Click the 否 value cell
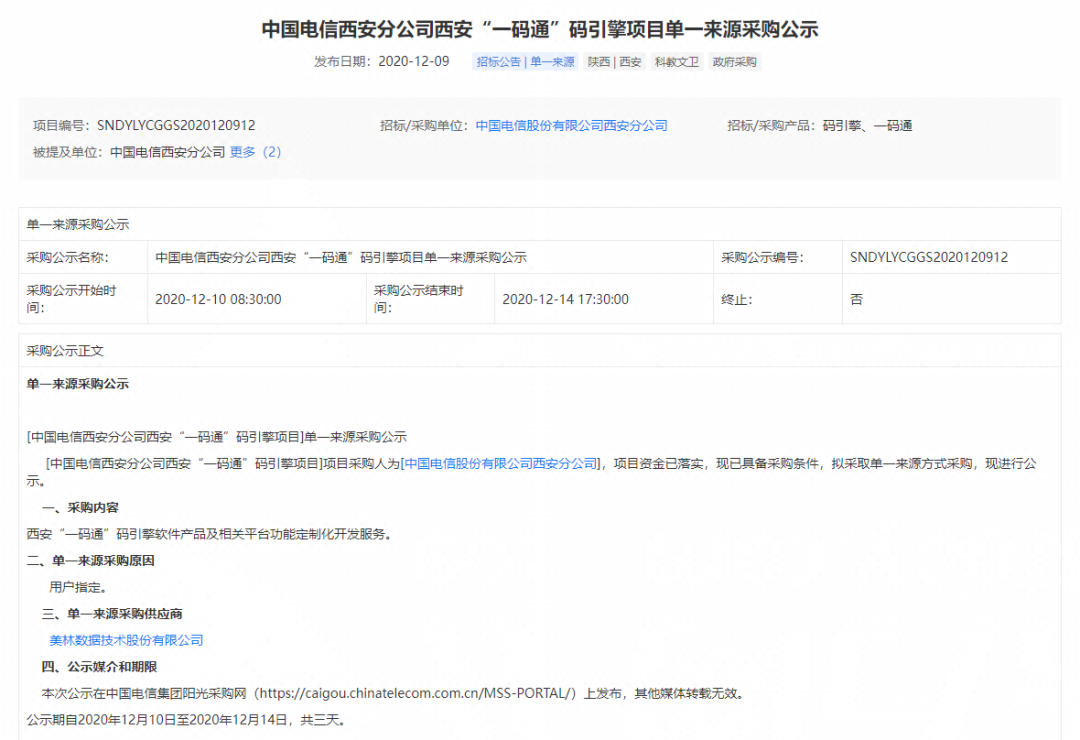1080x740 pixels. coord(951,298)
